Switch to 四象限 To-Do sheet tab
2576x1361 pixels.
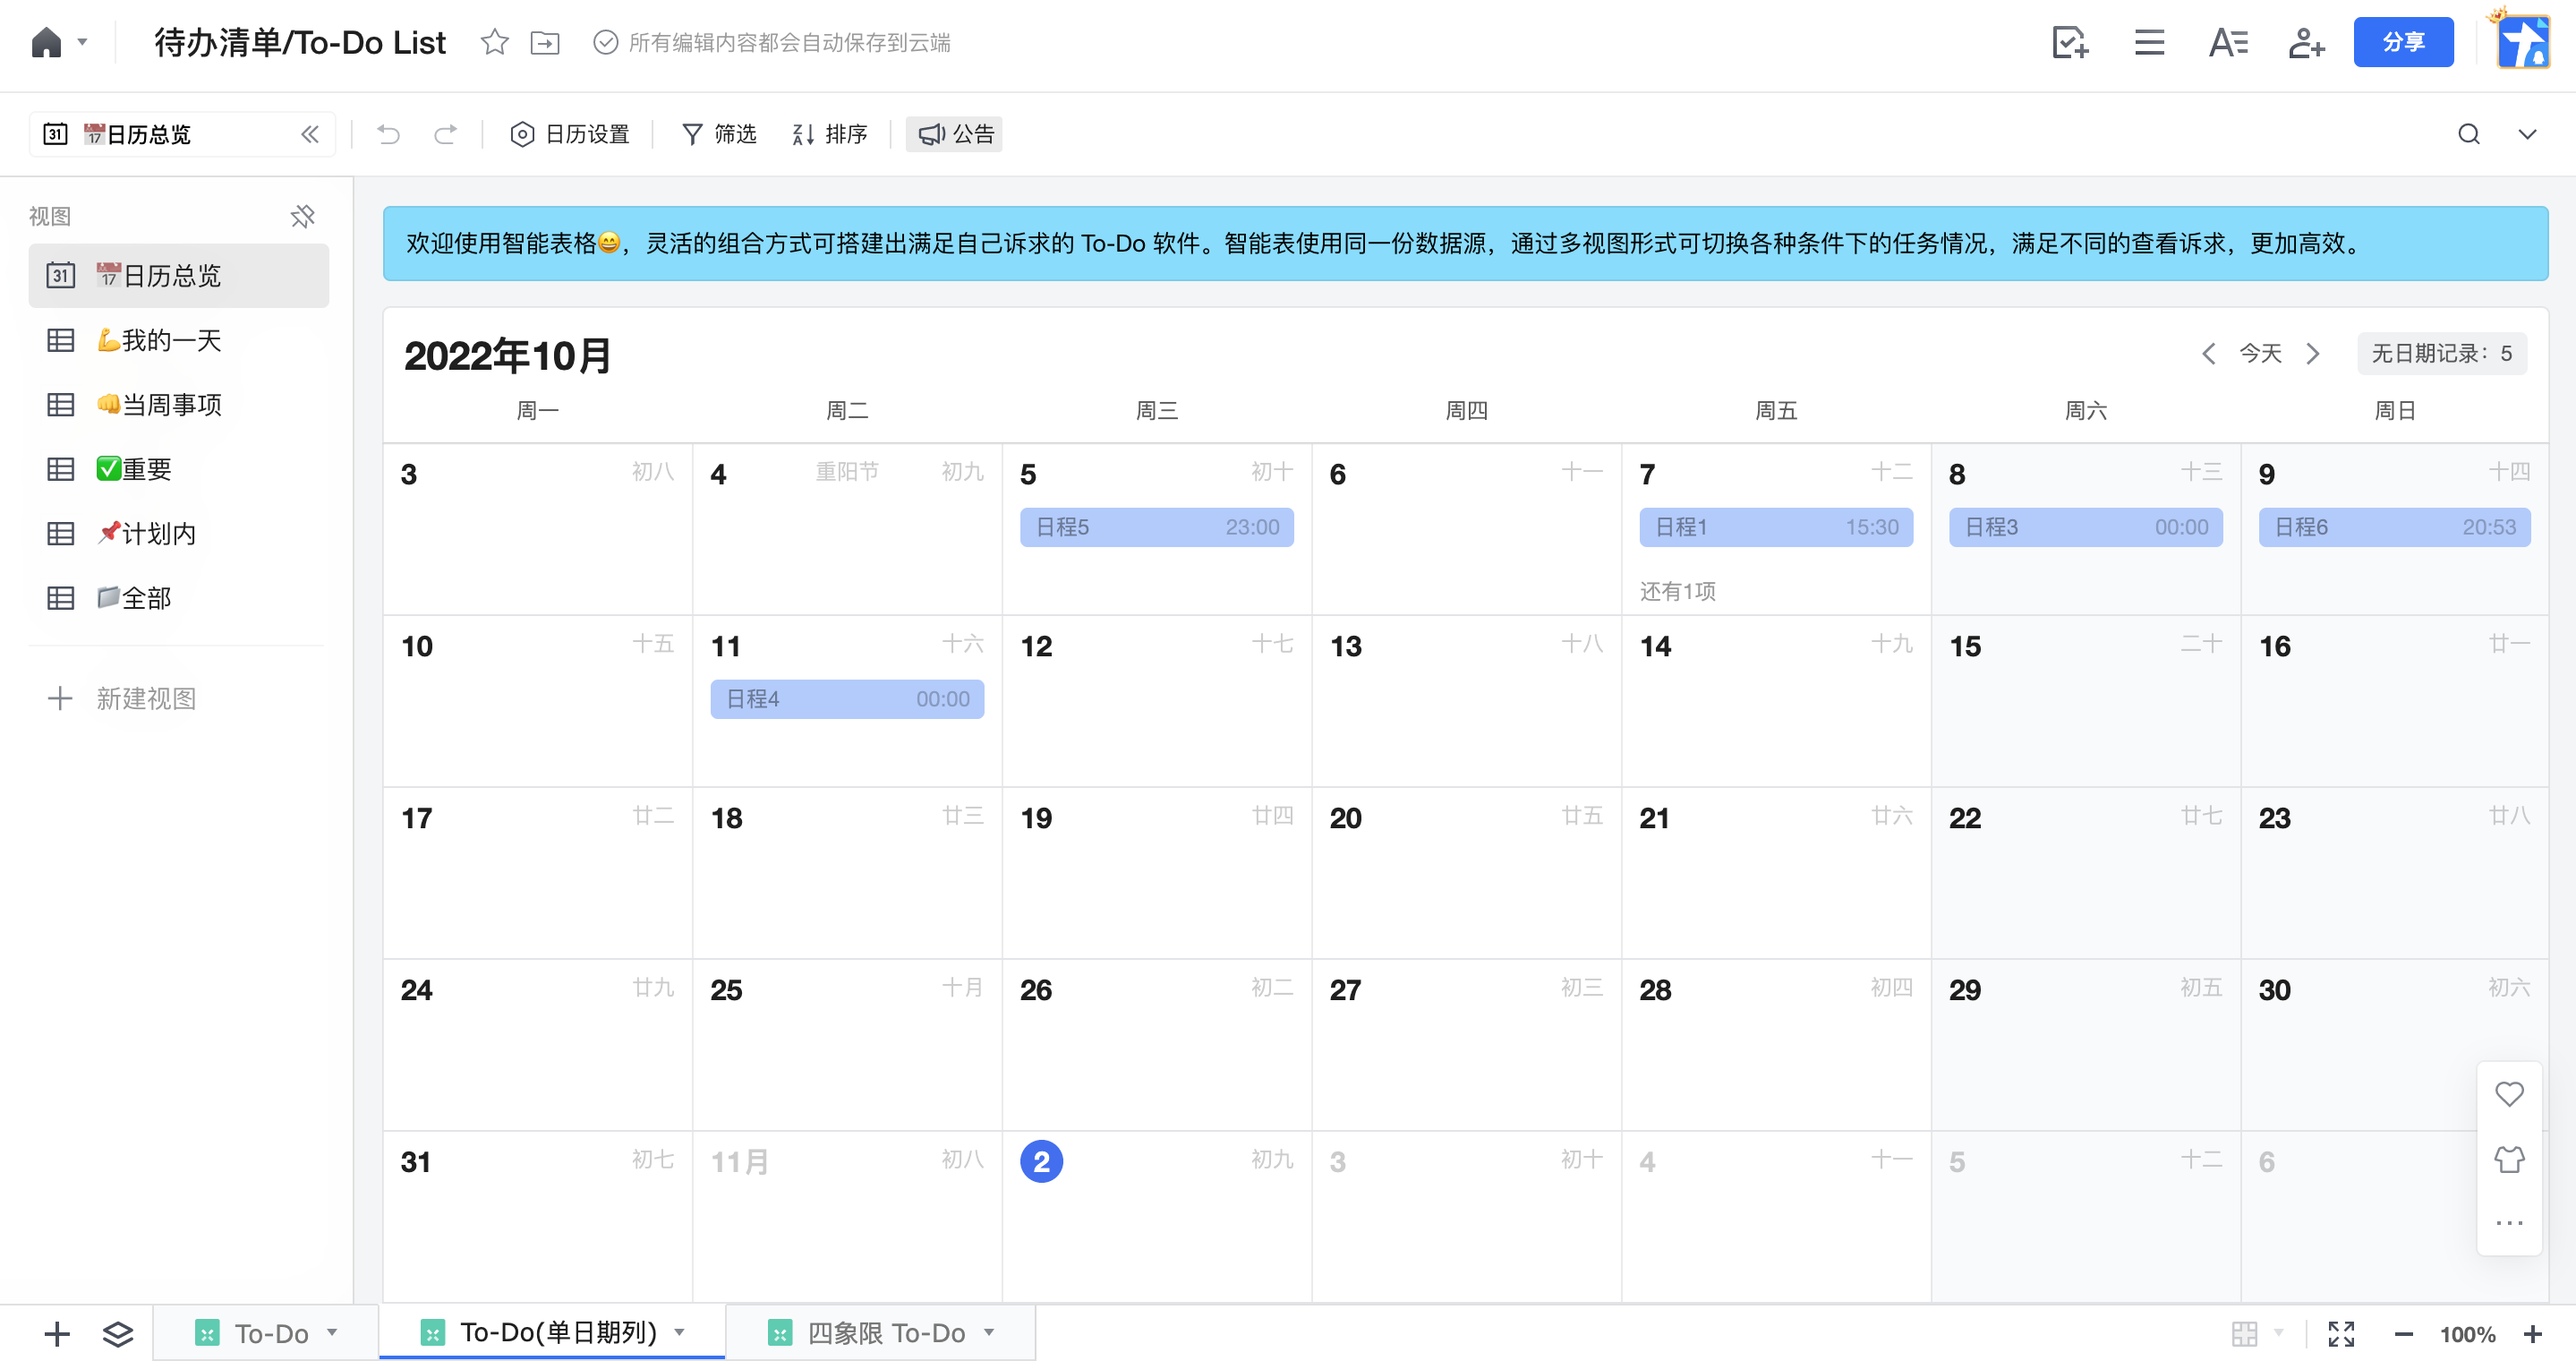(884, 1332)
